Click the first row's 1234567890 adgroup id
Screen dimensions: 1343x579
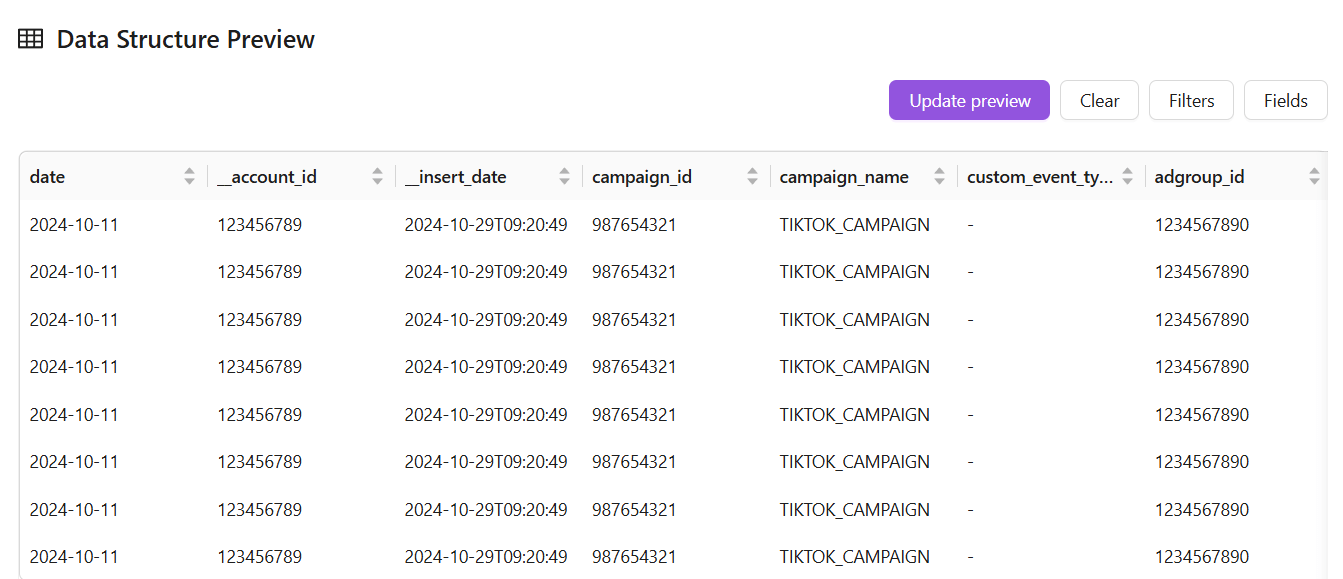click(x=1201, y=225)
